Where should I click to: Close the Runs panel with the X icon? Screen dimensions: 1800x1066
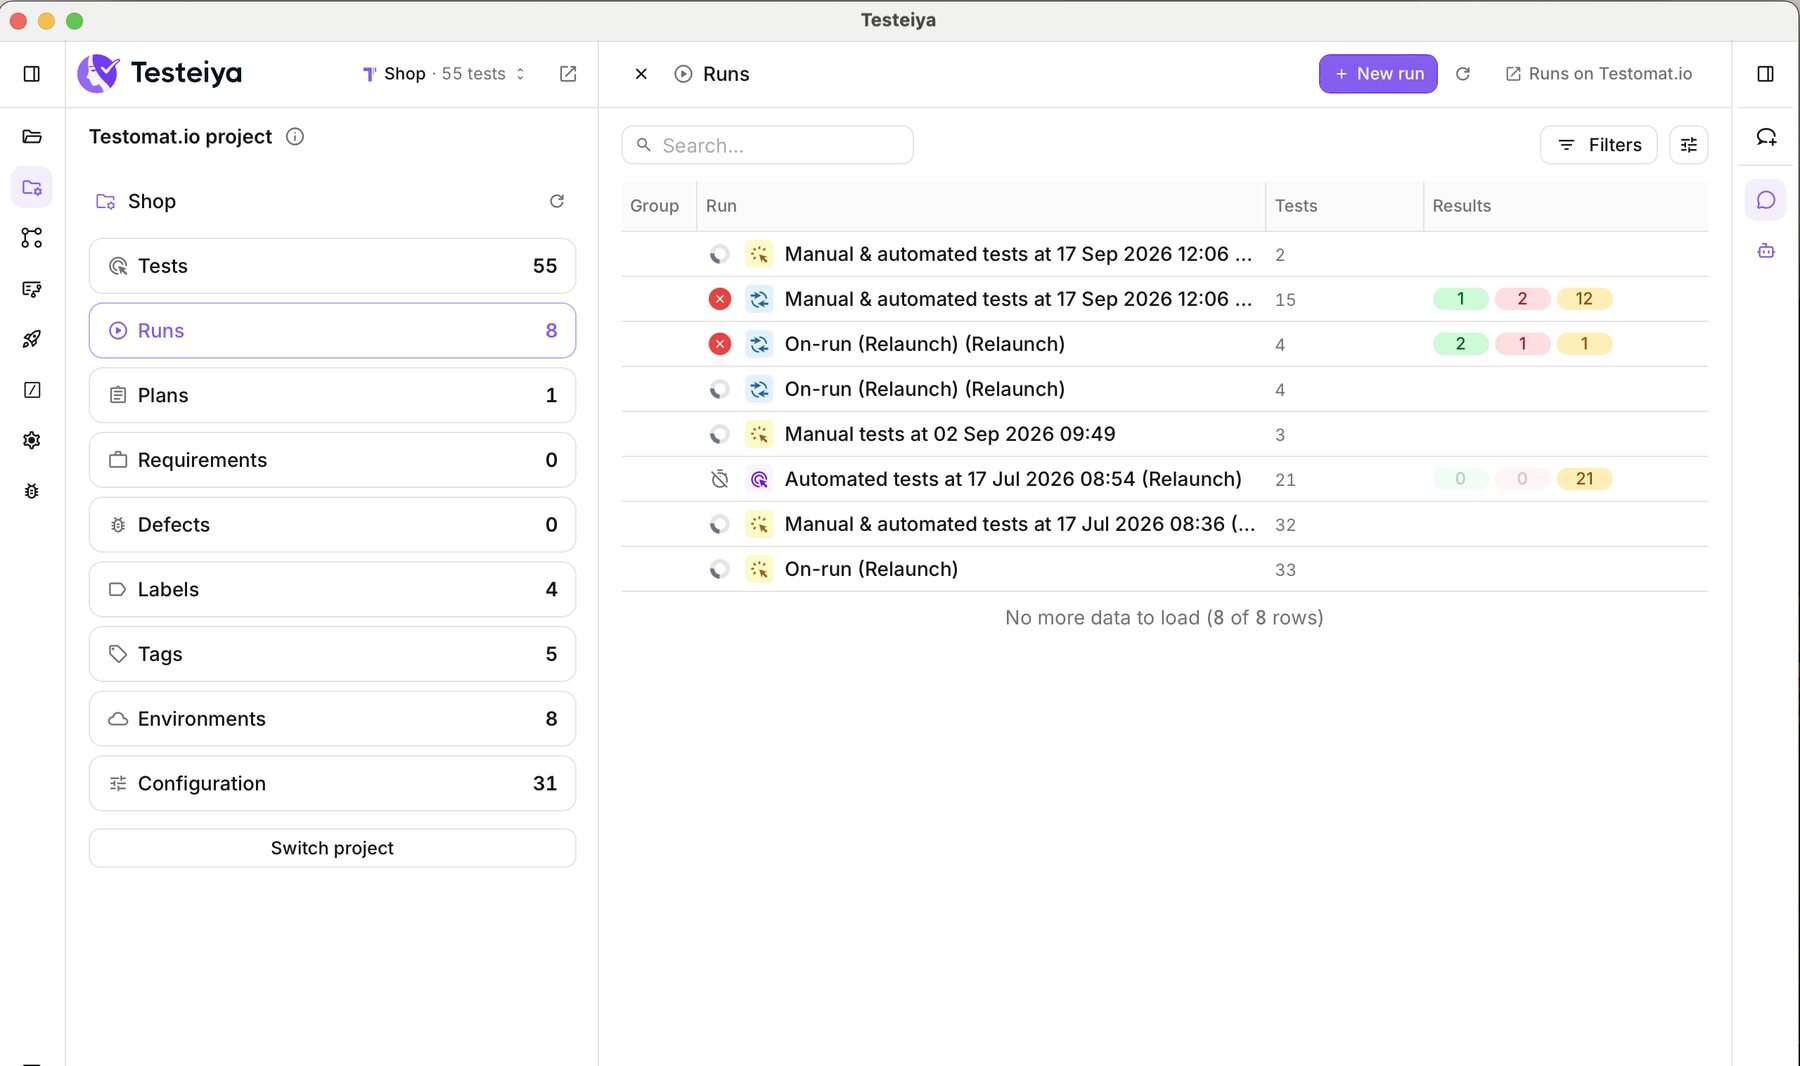(x=641, y=74)
